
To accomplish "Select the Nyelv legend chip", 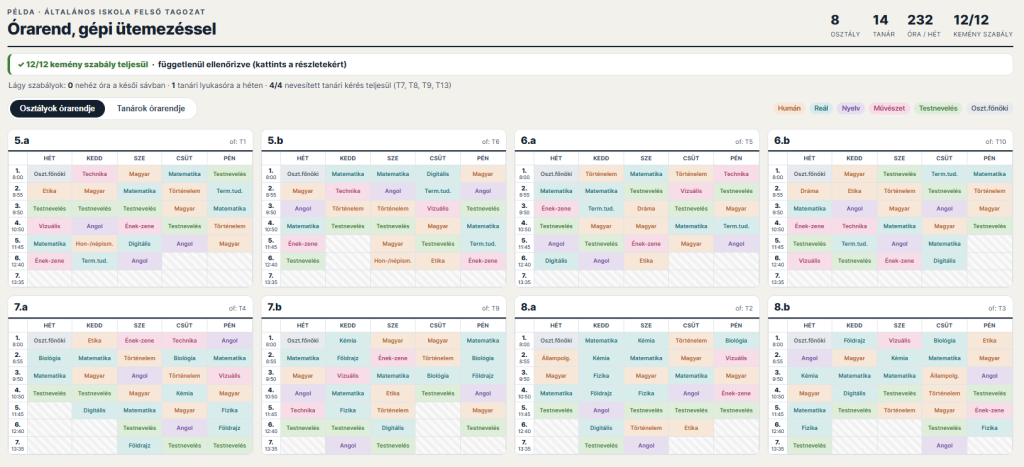I will [851, 108].
